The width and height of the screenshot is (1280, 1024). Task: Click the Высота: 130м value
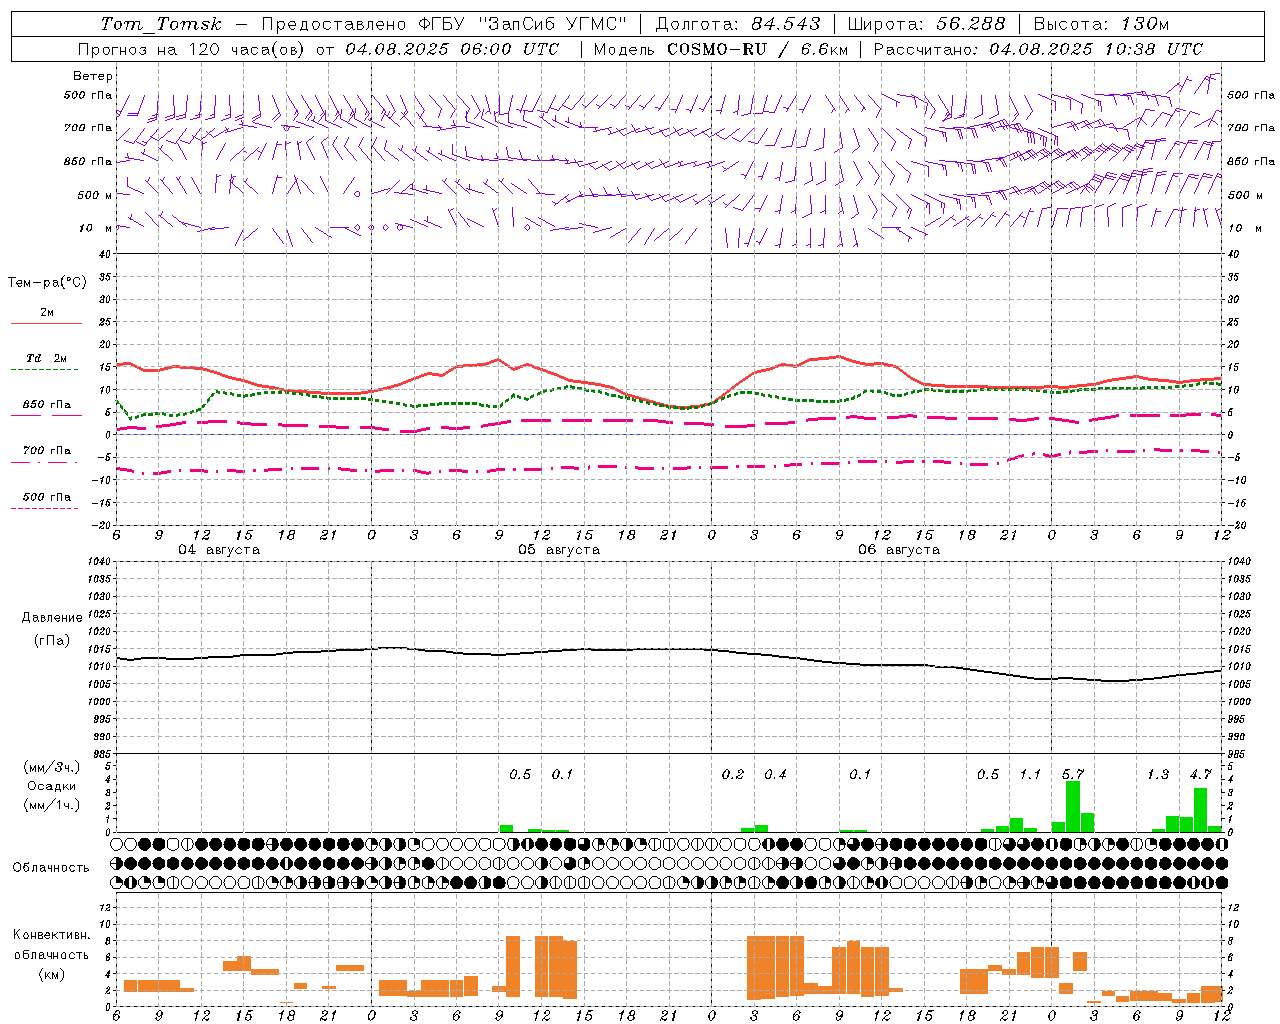click(x=1101, y=24)
